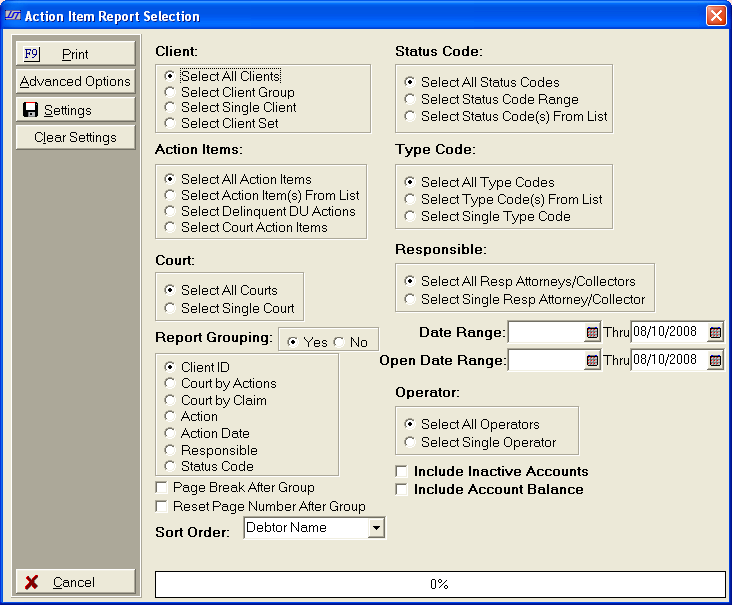
Task: Check Page Break After Group
Action: coord(162,488)
